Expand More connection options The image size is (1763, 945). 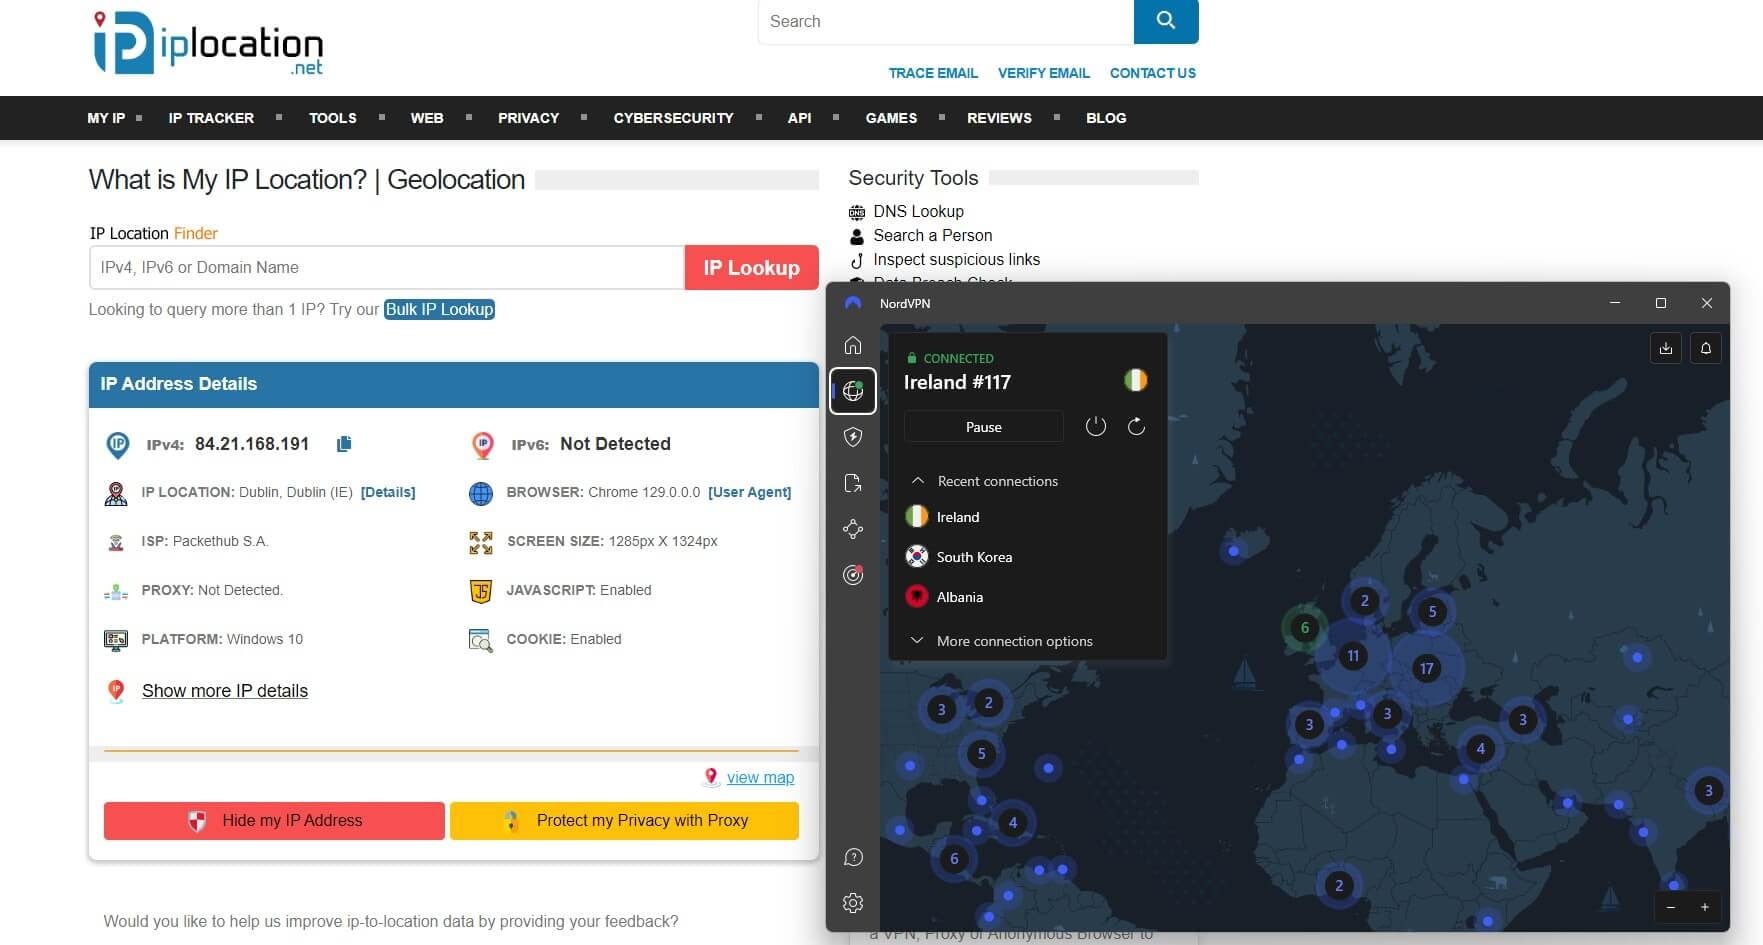[x=1000, y=641]
